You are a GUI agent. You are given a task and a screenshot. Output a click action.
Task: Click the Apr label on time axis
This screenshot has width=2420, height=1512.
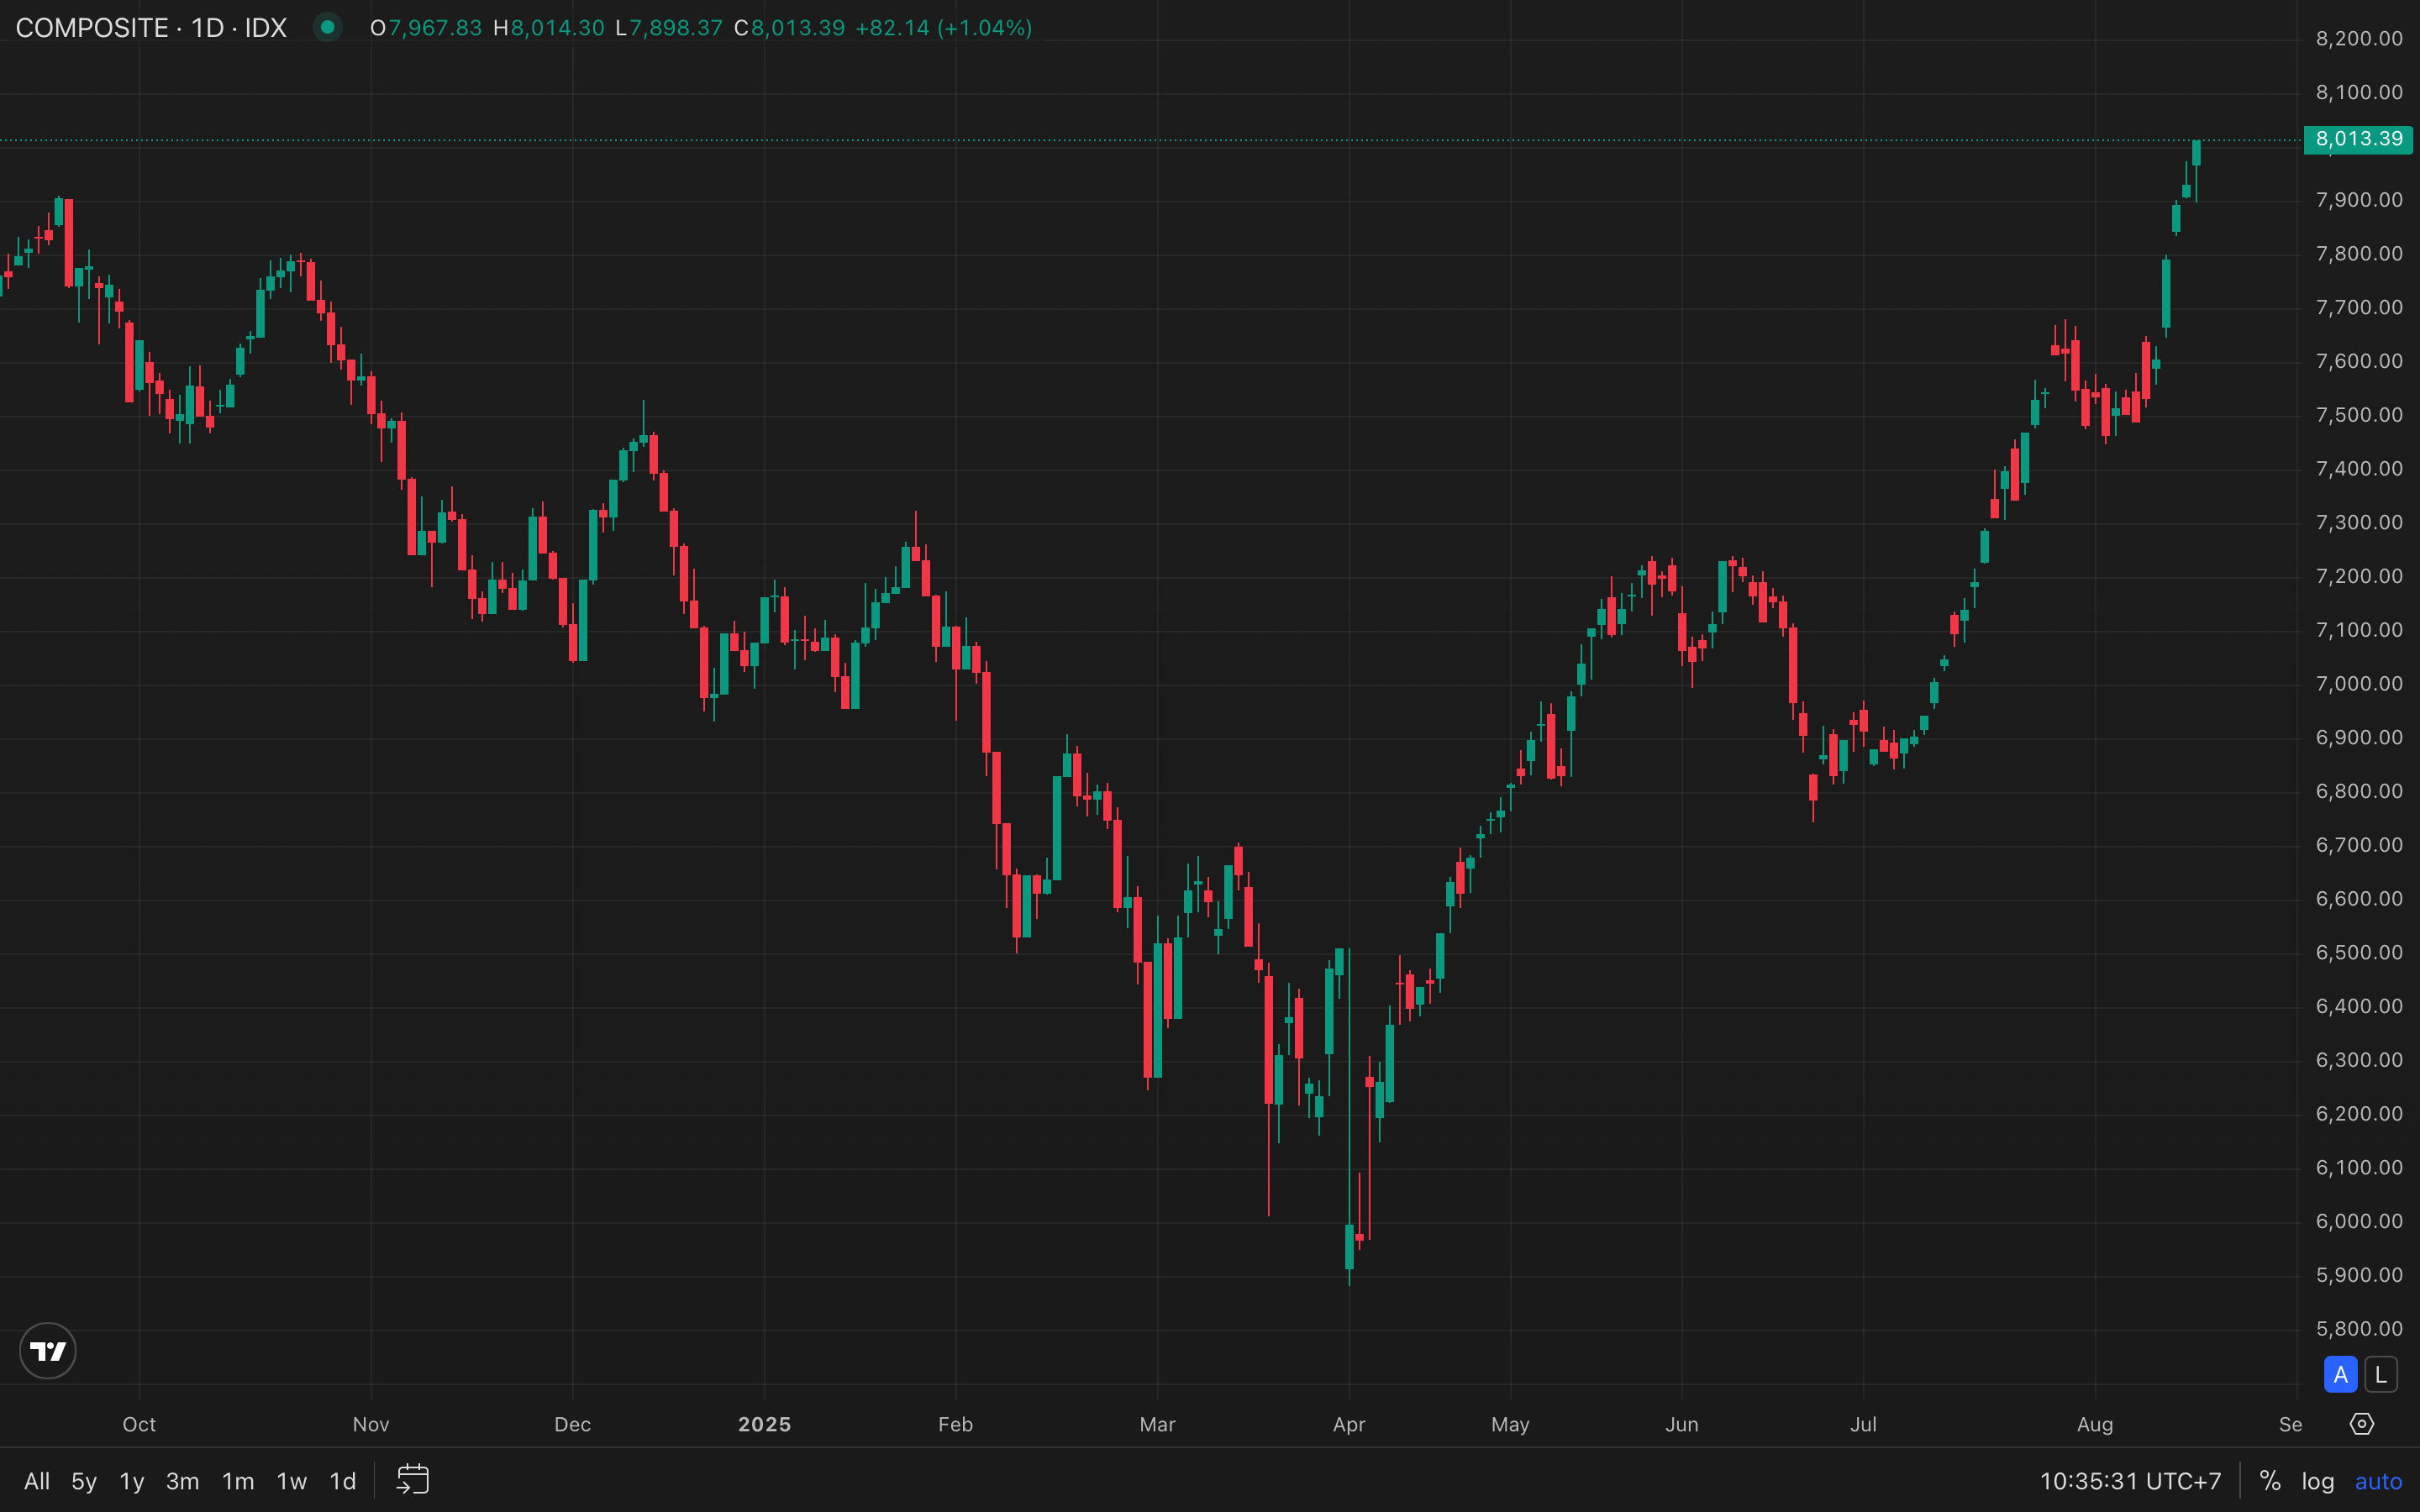(x=1349, y=1424)
